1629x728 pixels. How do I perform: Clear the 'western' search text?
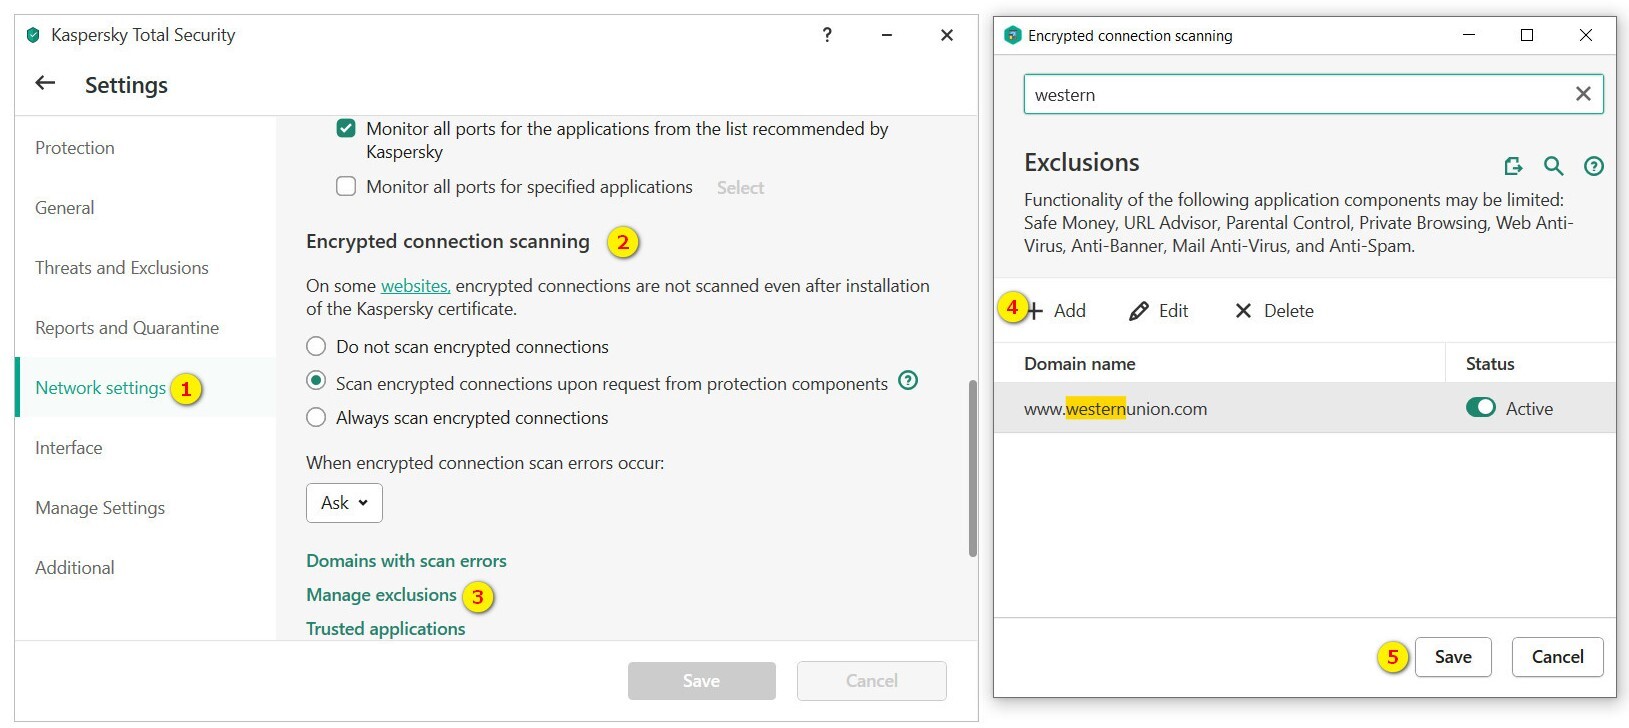pyautogui.click(x=1583, y=94)
